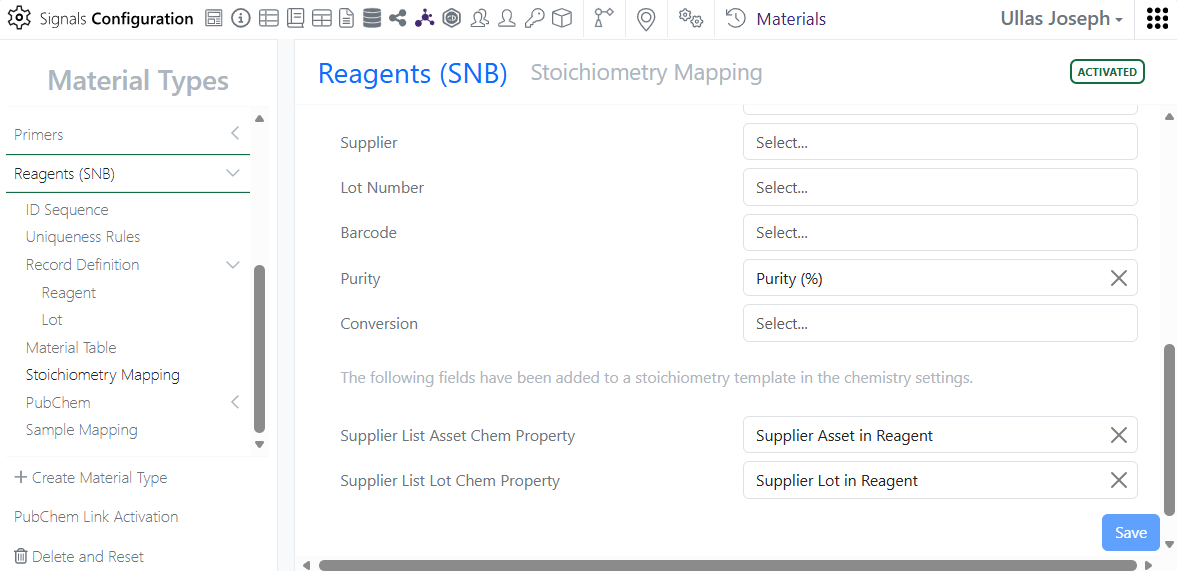This screenshot has width=1177, height=571.
Task: Click the double gears settings icon
Action: tap(690, 18)
